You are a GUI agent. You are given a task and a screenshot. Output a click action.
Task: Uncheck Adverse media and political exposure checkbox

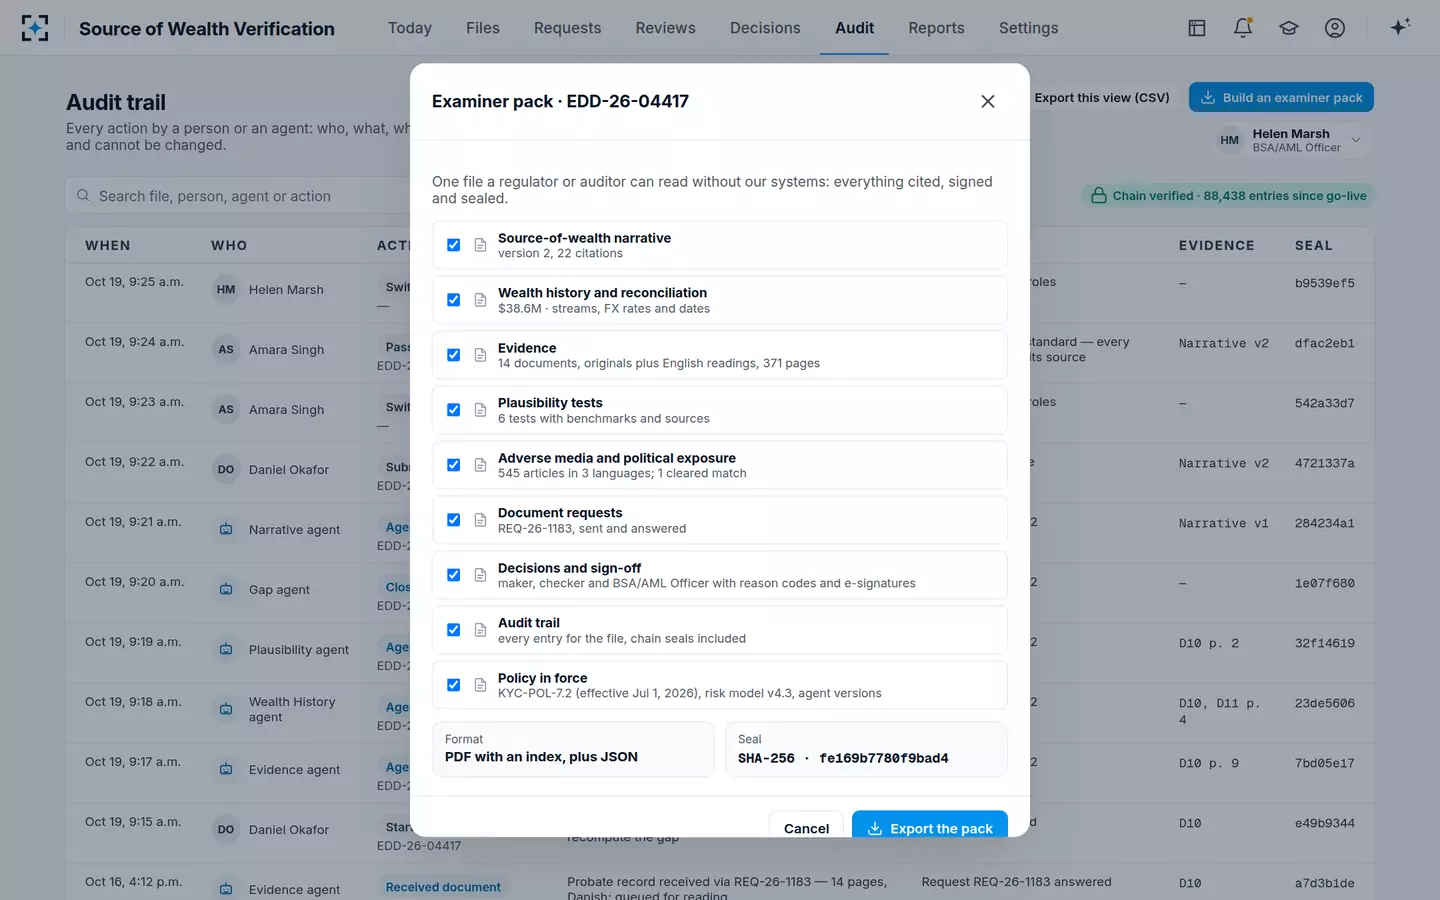454,465
